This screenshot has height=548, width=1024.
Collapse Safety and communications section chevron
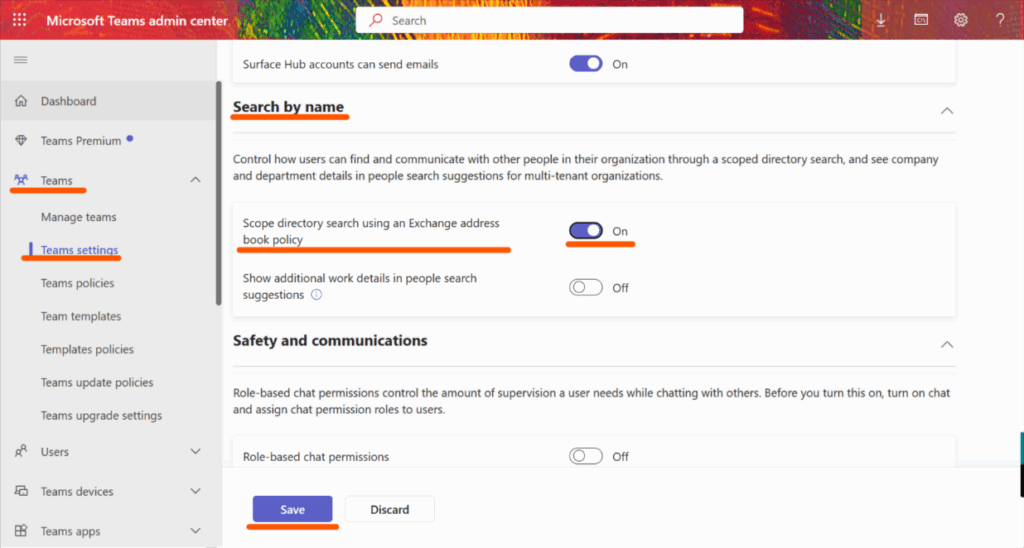tap(946, 345)
